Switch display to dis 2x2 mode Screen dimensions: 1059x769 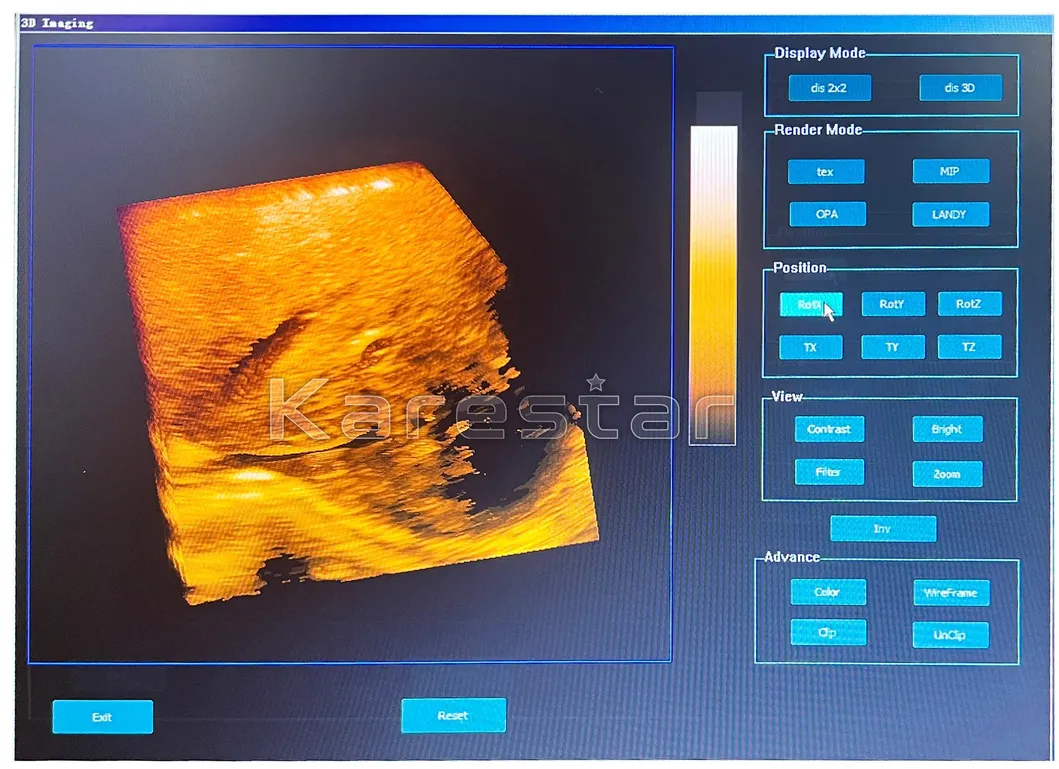coord(829,88)
